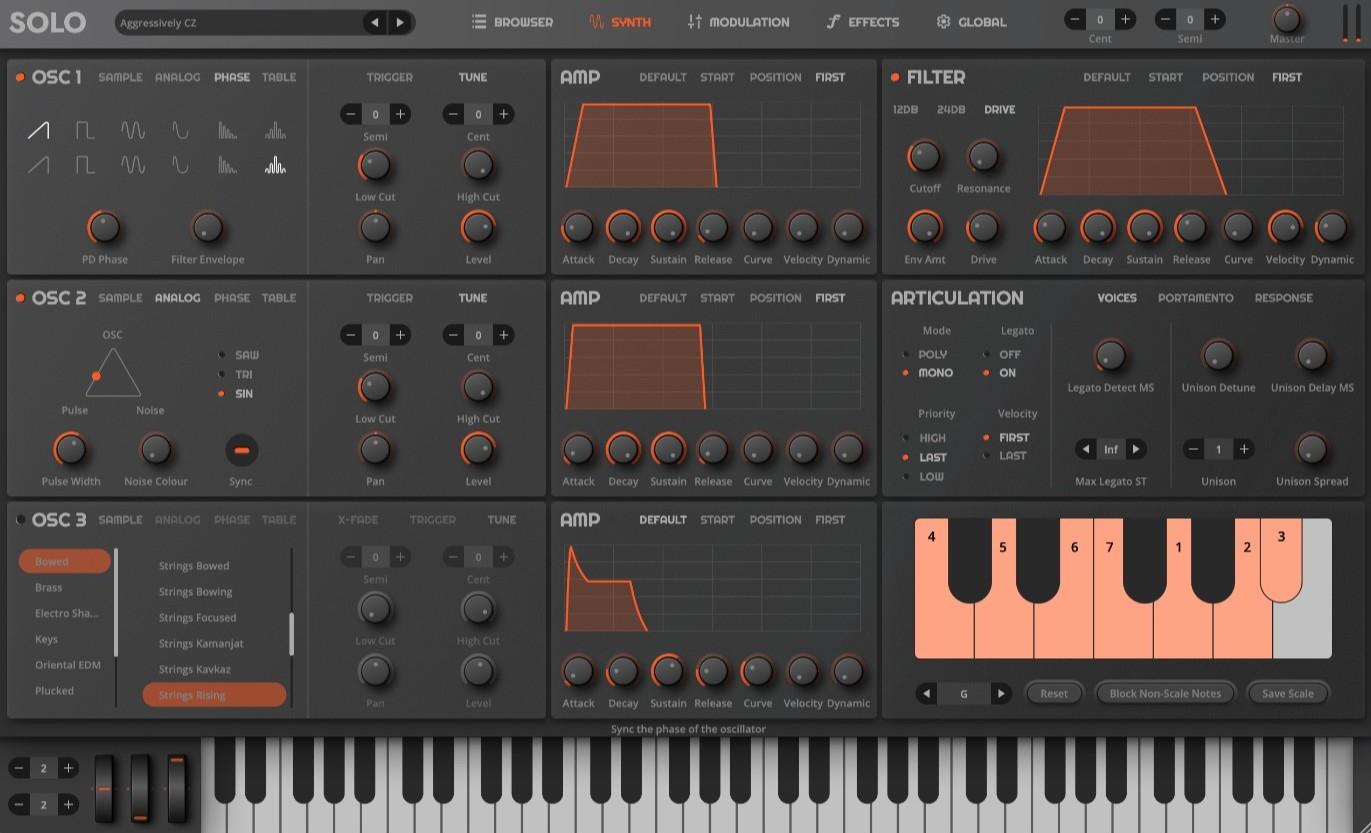Increase Max Legato ST with right arrow

[1136, 450]
